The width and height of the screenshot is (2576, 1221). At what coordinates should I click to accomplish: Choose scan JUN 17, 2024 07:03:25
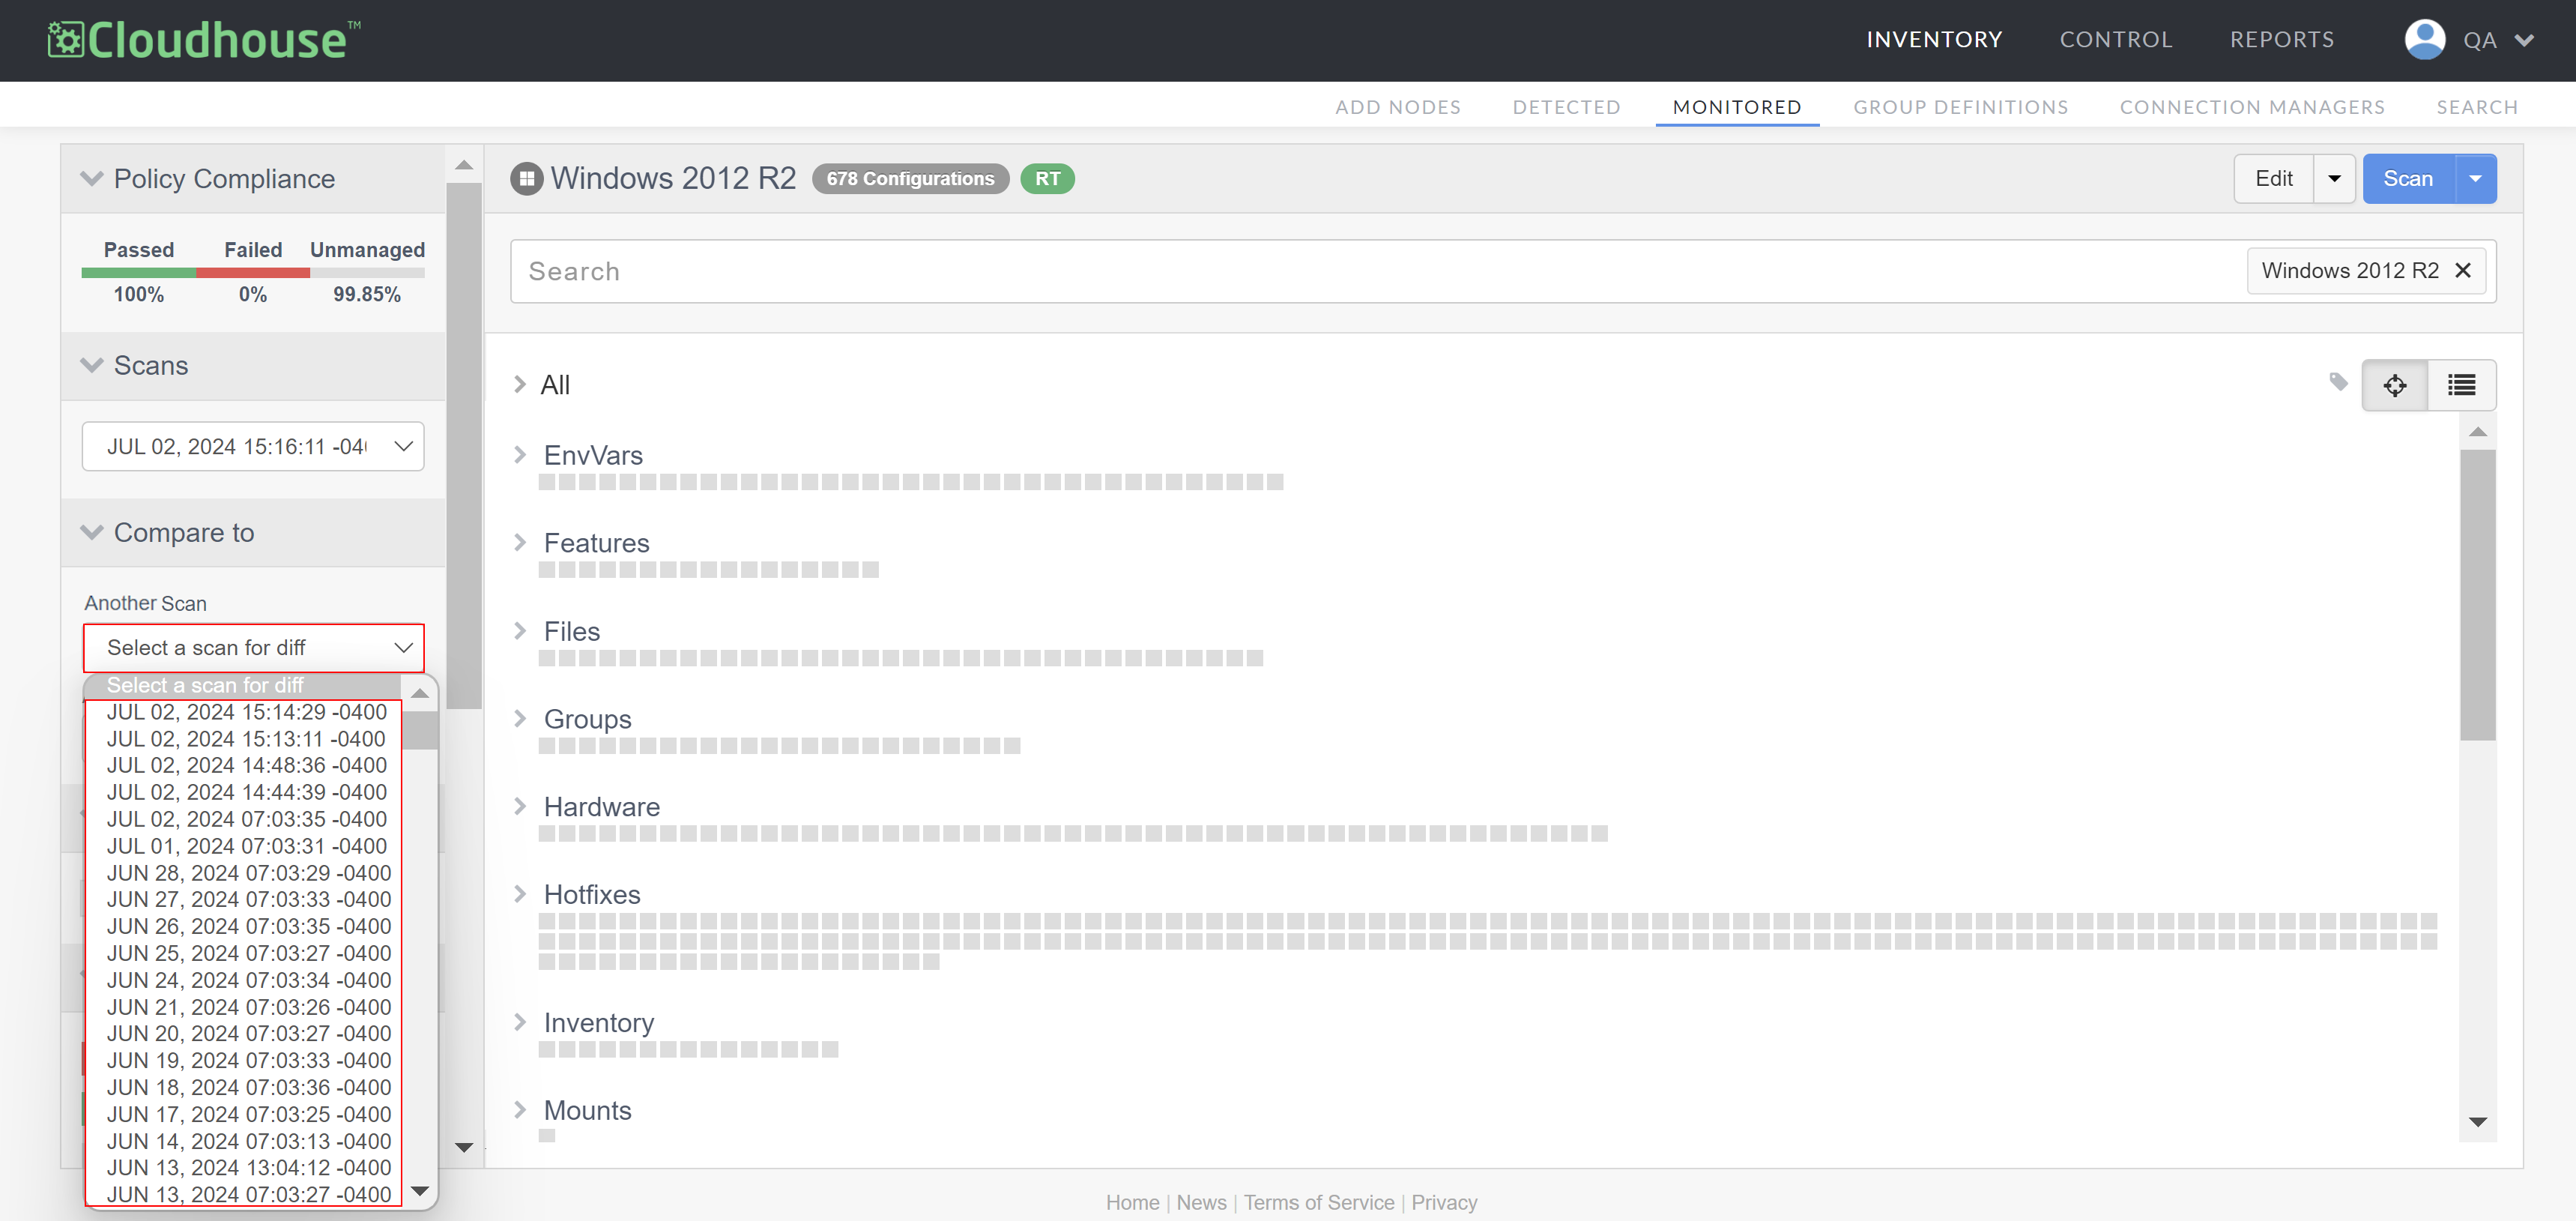point(247,1114)
